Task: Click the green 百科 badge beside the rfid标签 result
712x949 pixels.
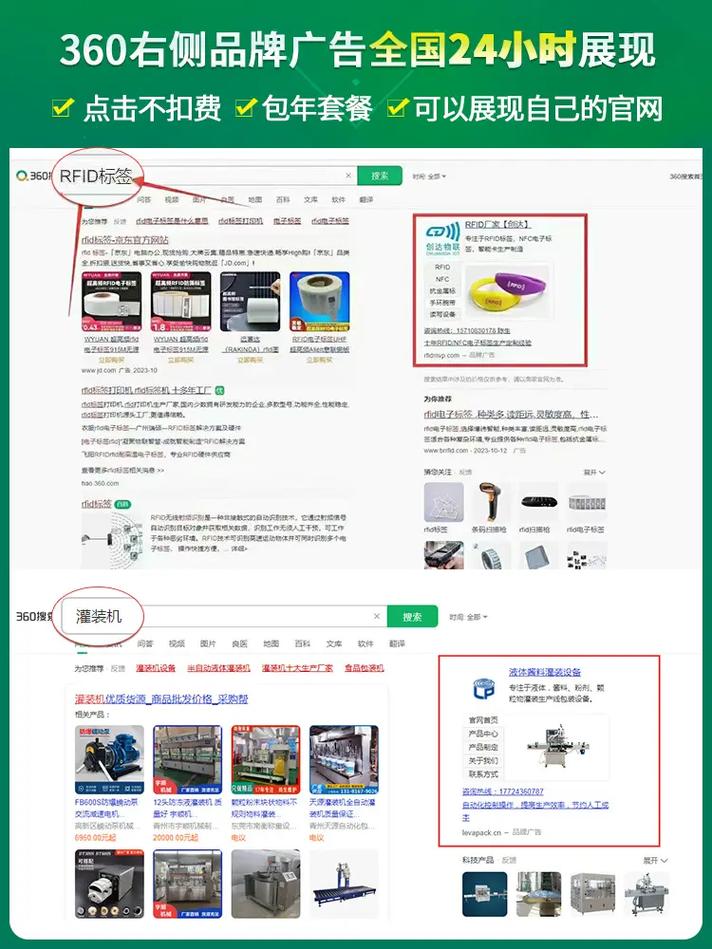Action: (123, 504)
